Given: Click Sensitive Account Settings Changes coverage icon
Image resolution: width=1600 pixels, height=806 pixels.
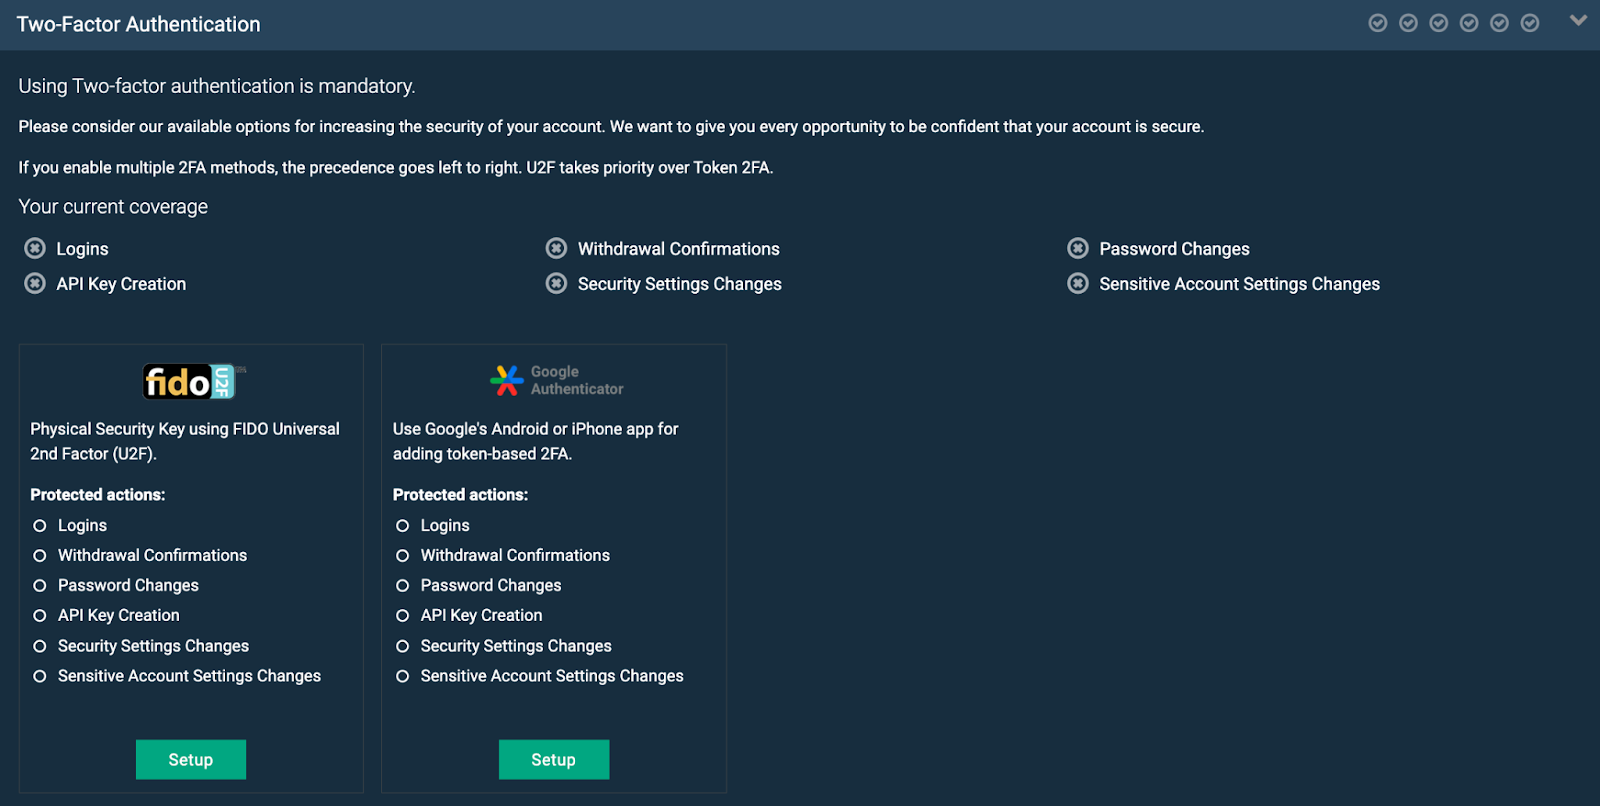Looking at the screenshot, I should [x=1078, y=283].
